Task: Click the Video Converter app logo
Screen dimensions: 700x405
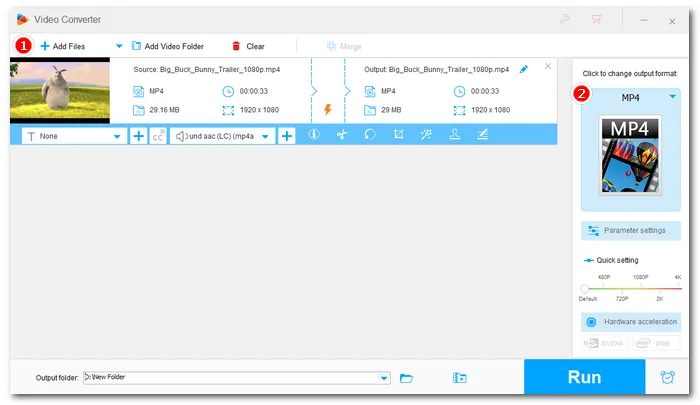Action: click(x=22, y=19)
